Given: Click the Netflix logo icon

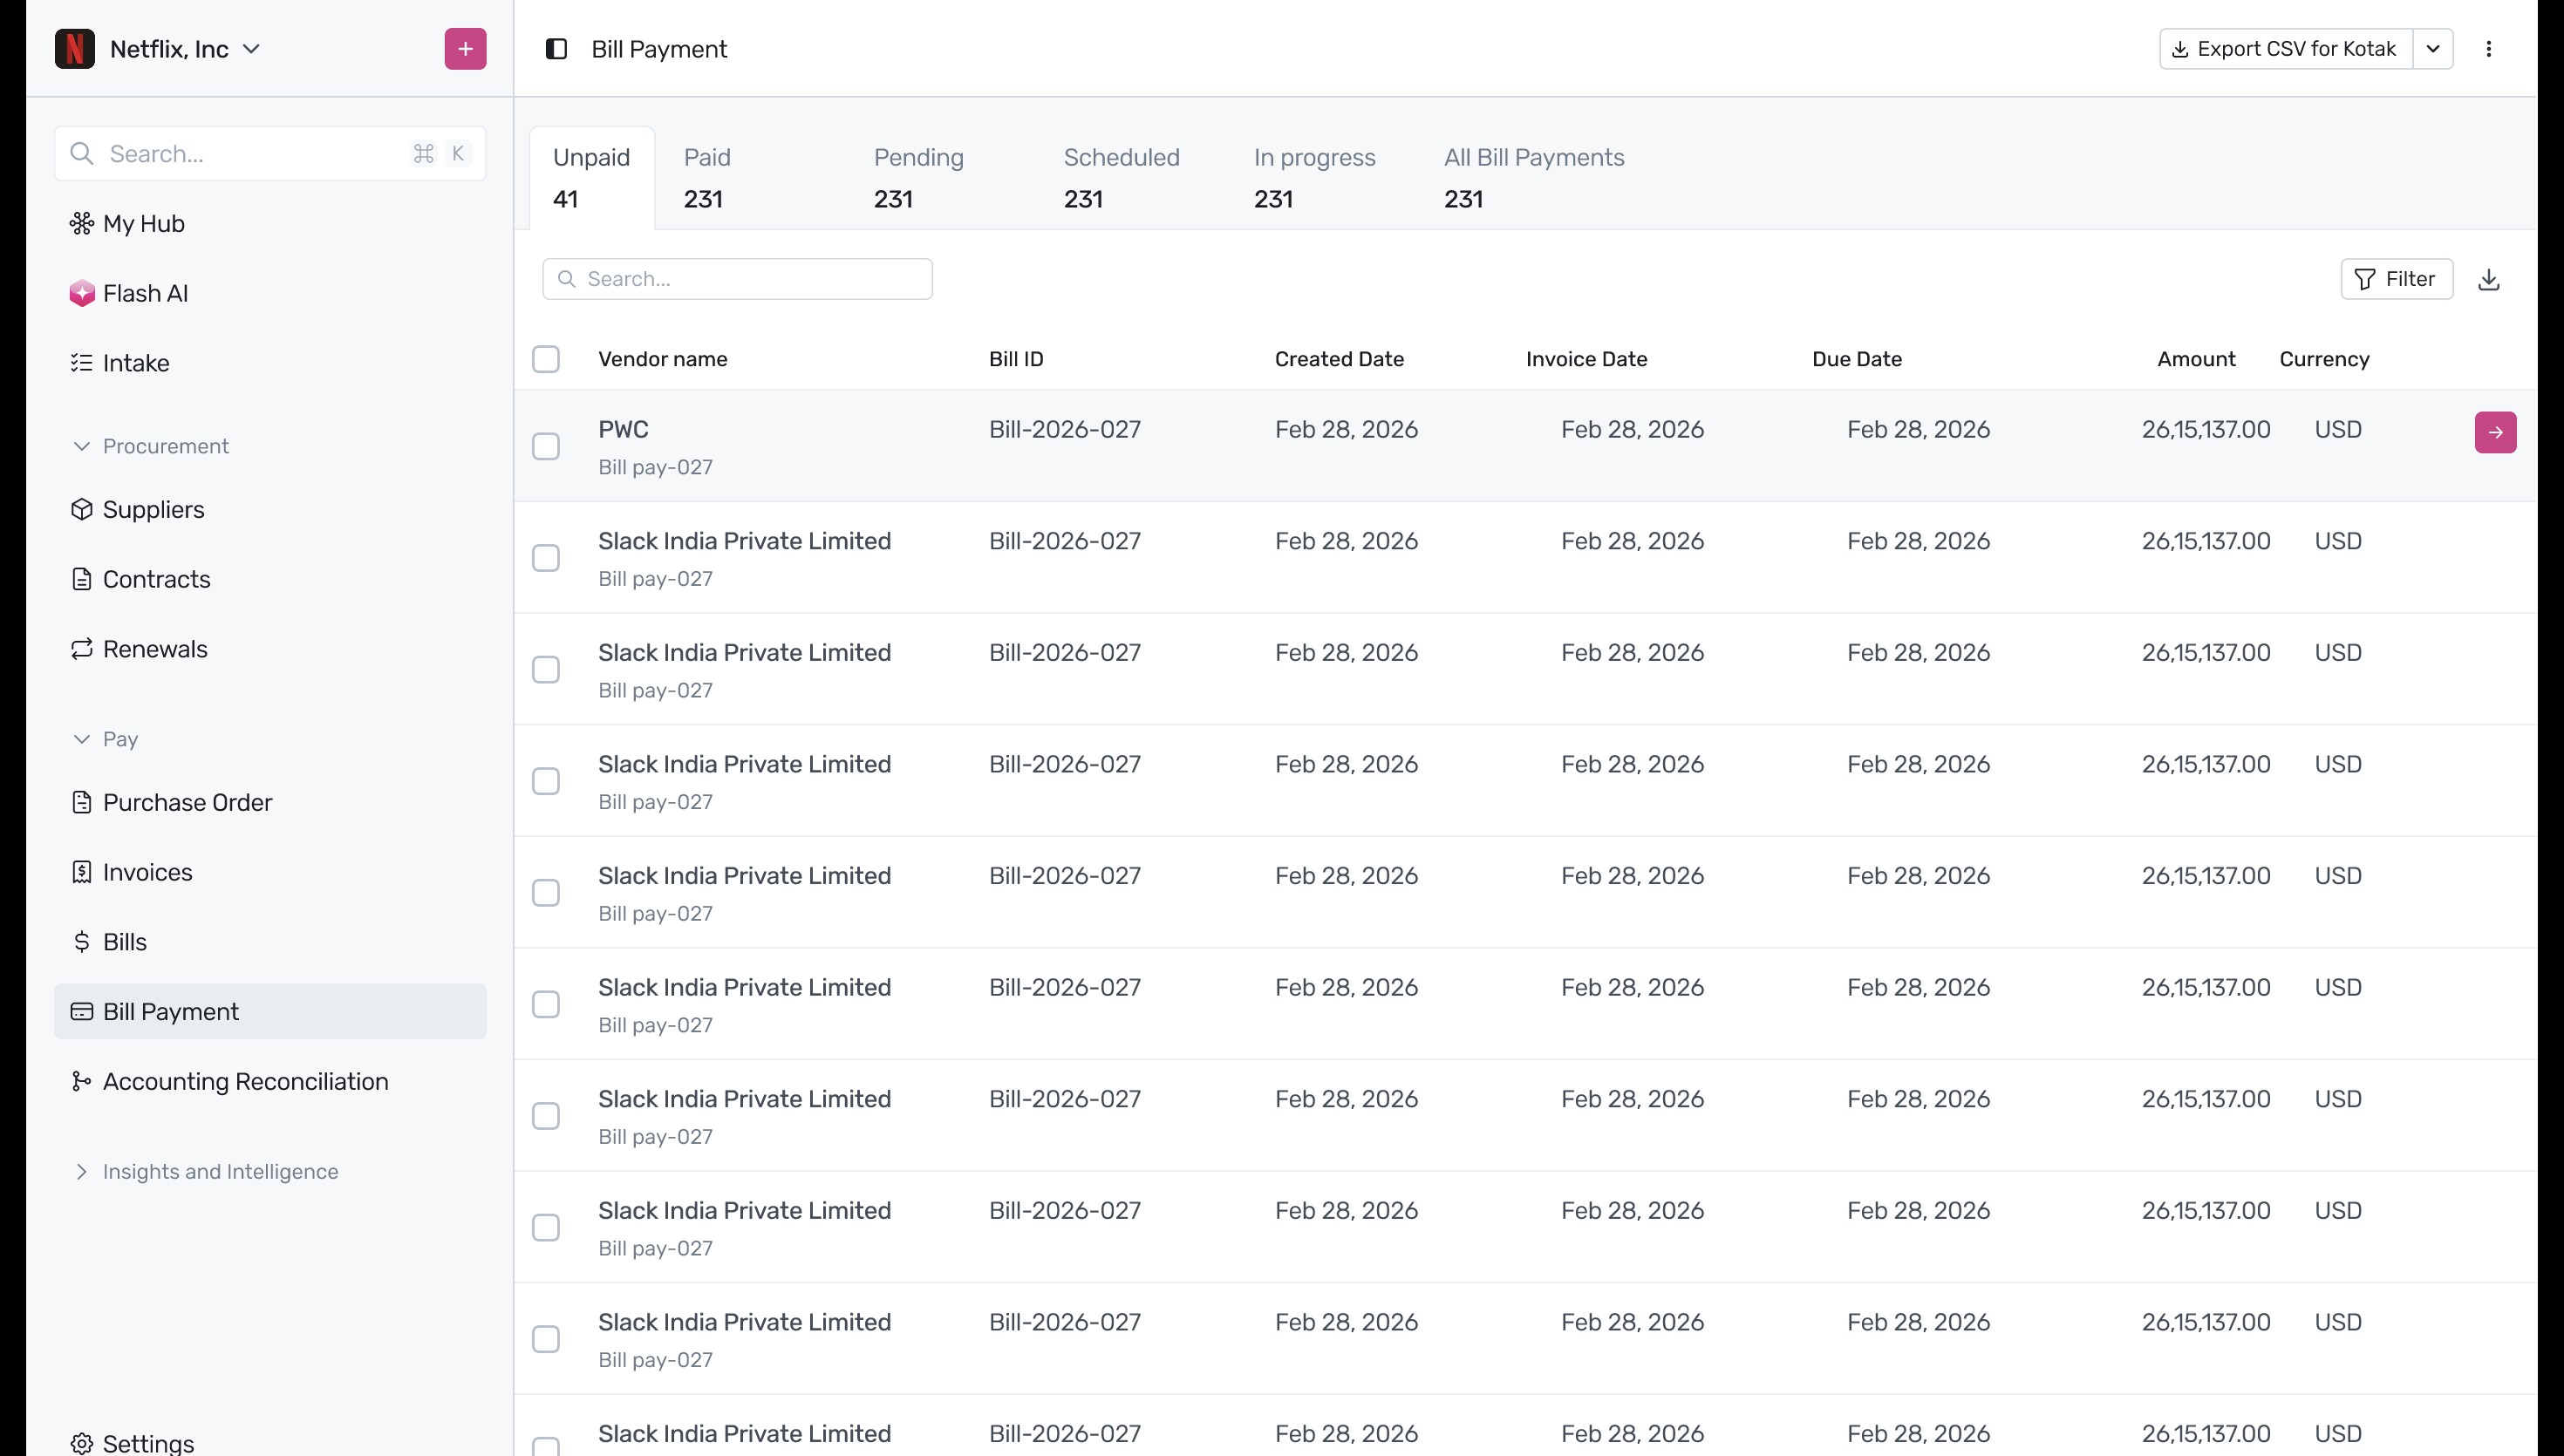Looking at the screenshot, I should pyautogui.click(x=74, y=49).
